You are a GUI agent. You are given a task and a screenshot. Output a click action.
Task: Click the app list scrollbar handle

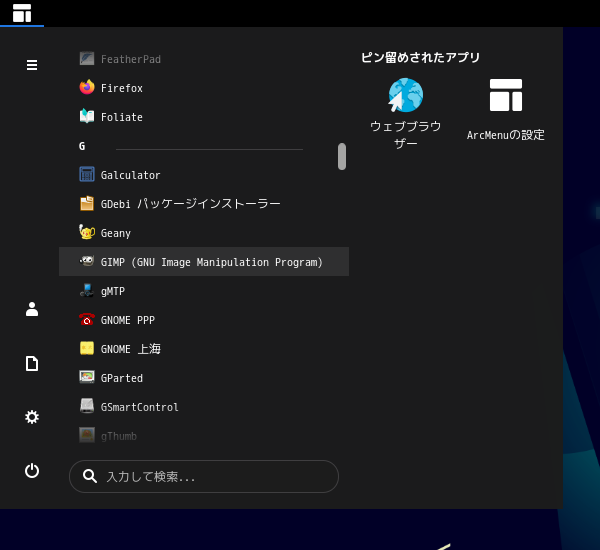point(342,156)
